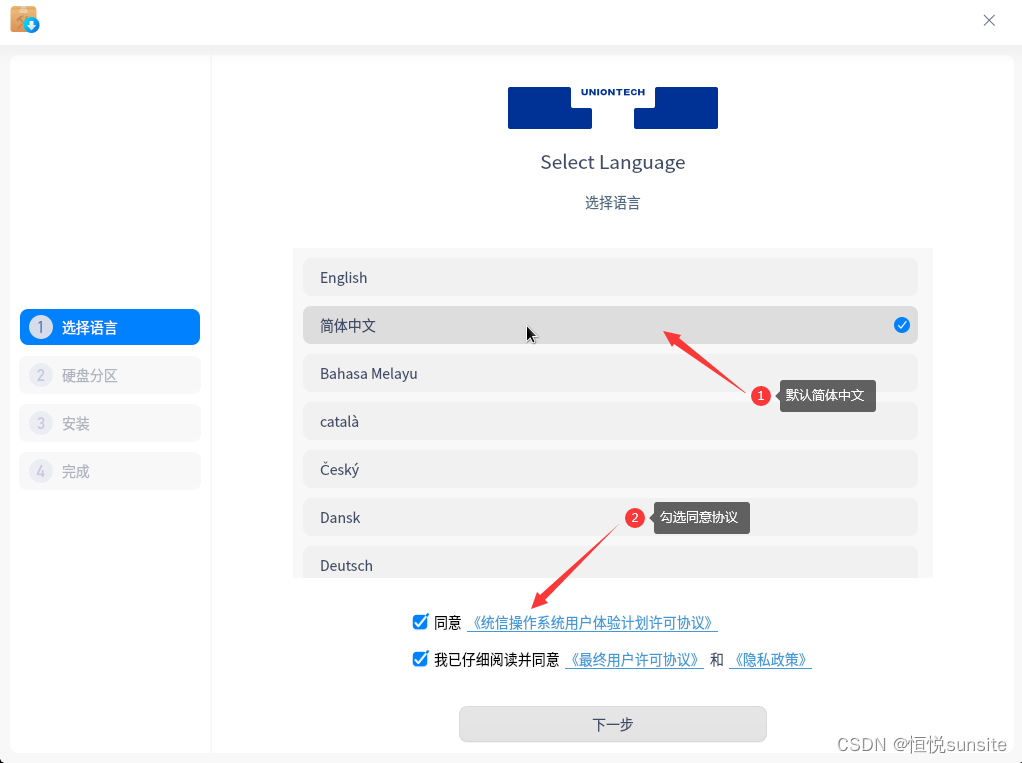Image resolution: width=1022 pixels, height=763 pixels.
Task: Click the Select Language heading
Action: pyautogui.click(x=613, y=162)
